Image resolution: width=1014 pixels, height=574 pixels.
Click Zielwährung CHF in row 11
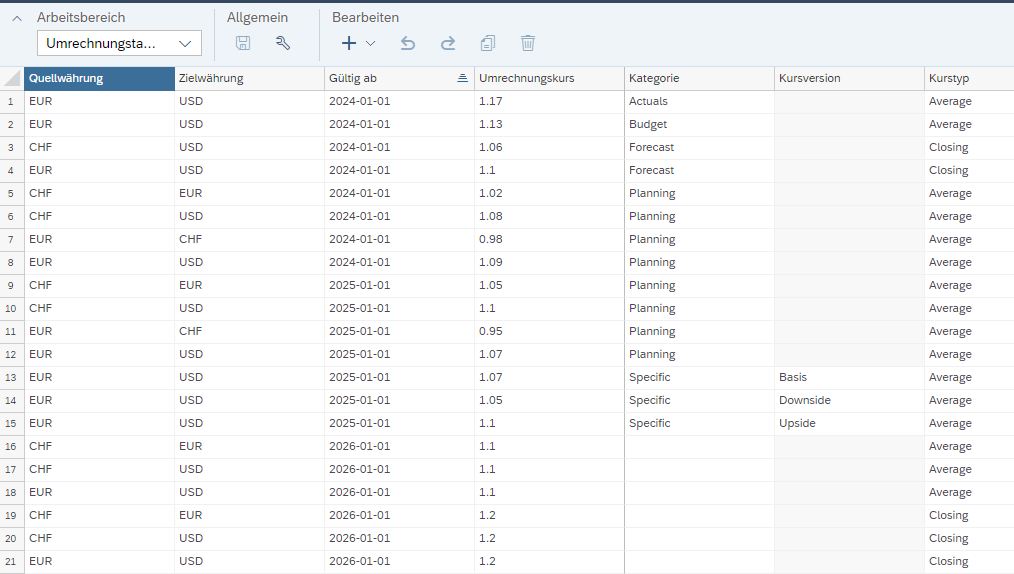coord(250,332)
